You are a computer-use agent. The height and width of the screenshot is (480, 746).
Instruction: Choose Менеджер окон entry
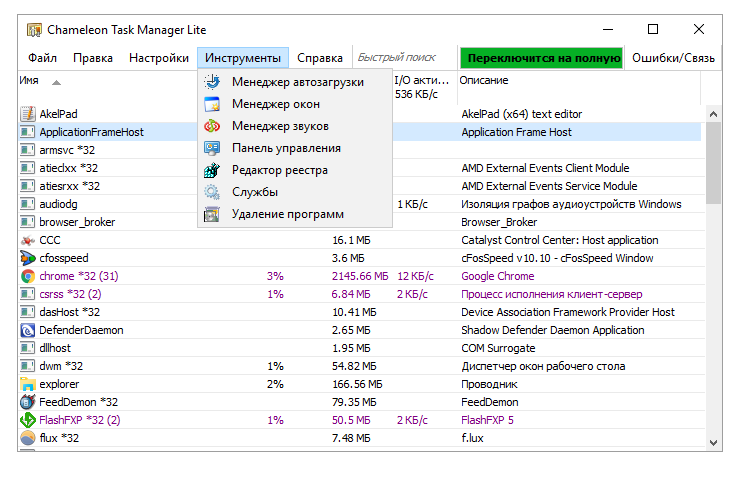(x=295, y=104)
